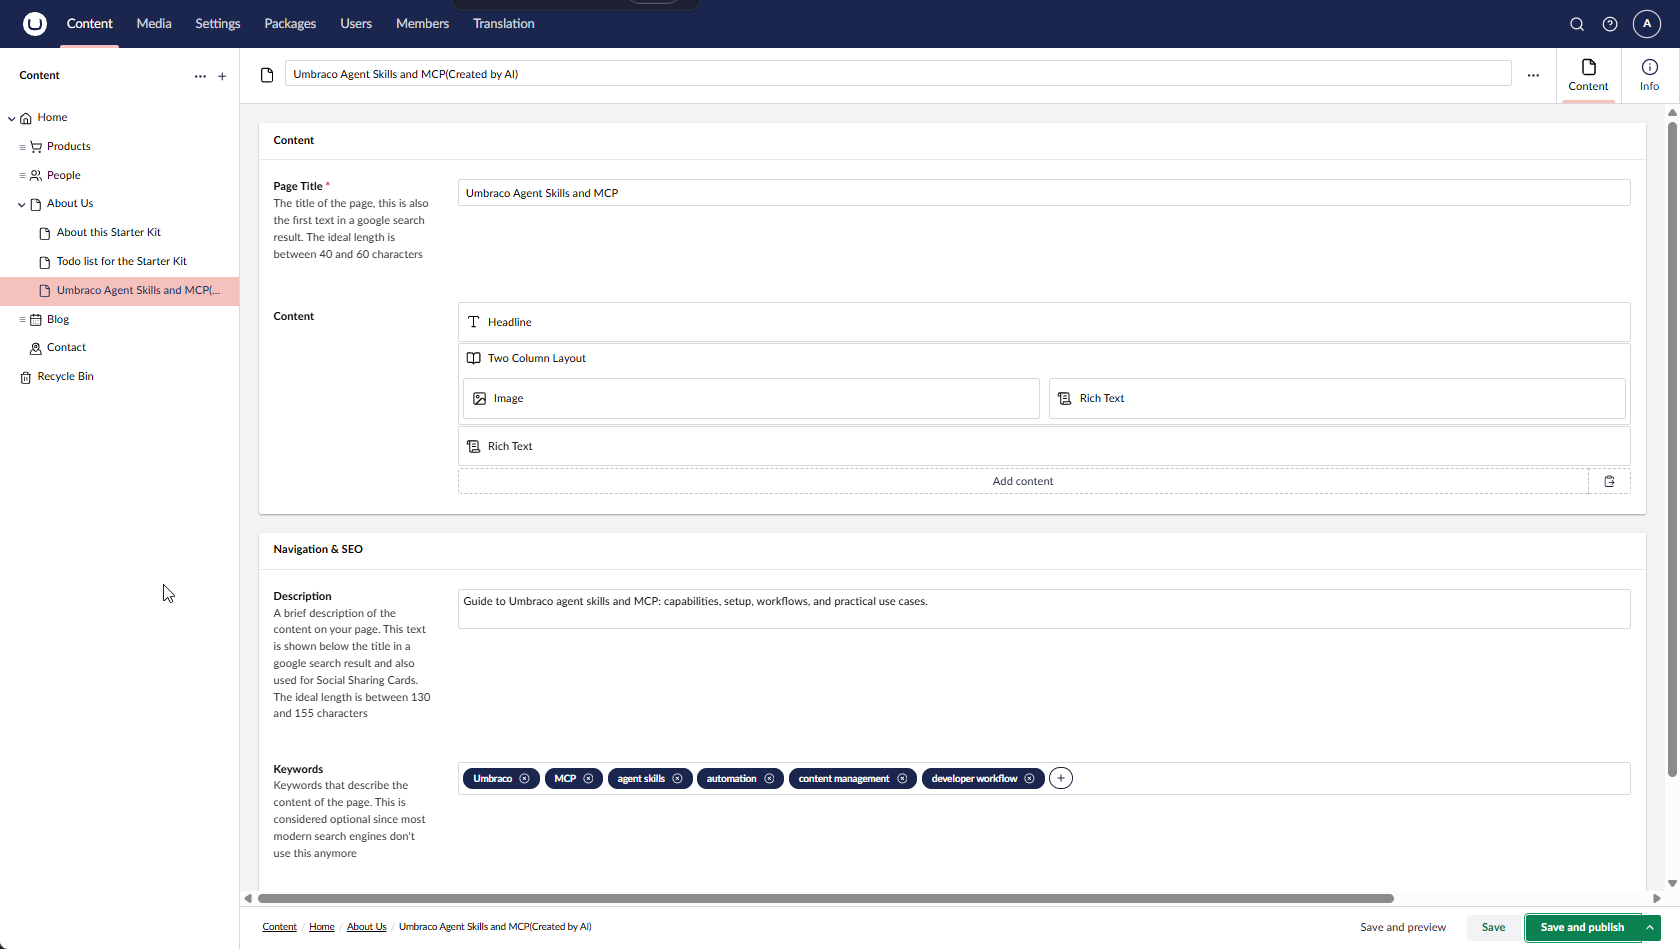Collapse the Home tree node
This screenshot has width=1680, height=949.
click(12, 118)
